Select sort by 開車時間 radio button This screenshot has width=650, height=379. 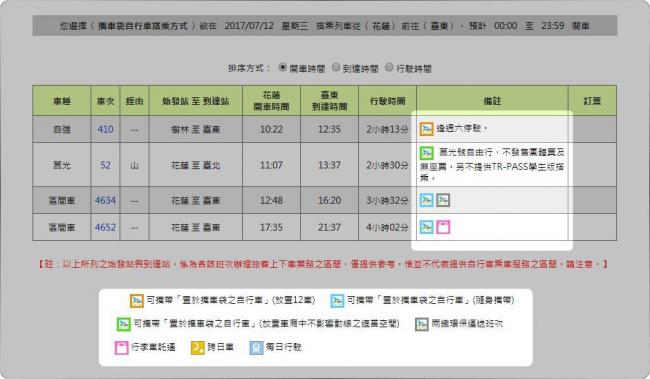(x=282, y=67)
